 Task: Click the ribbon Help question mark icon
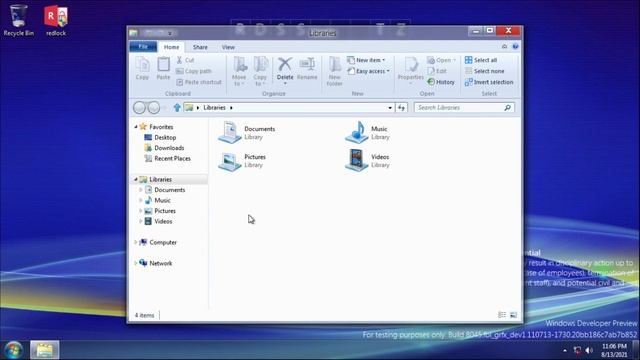tap(516, 47)
